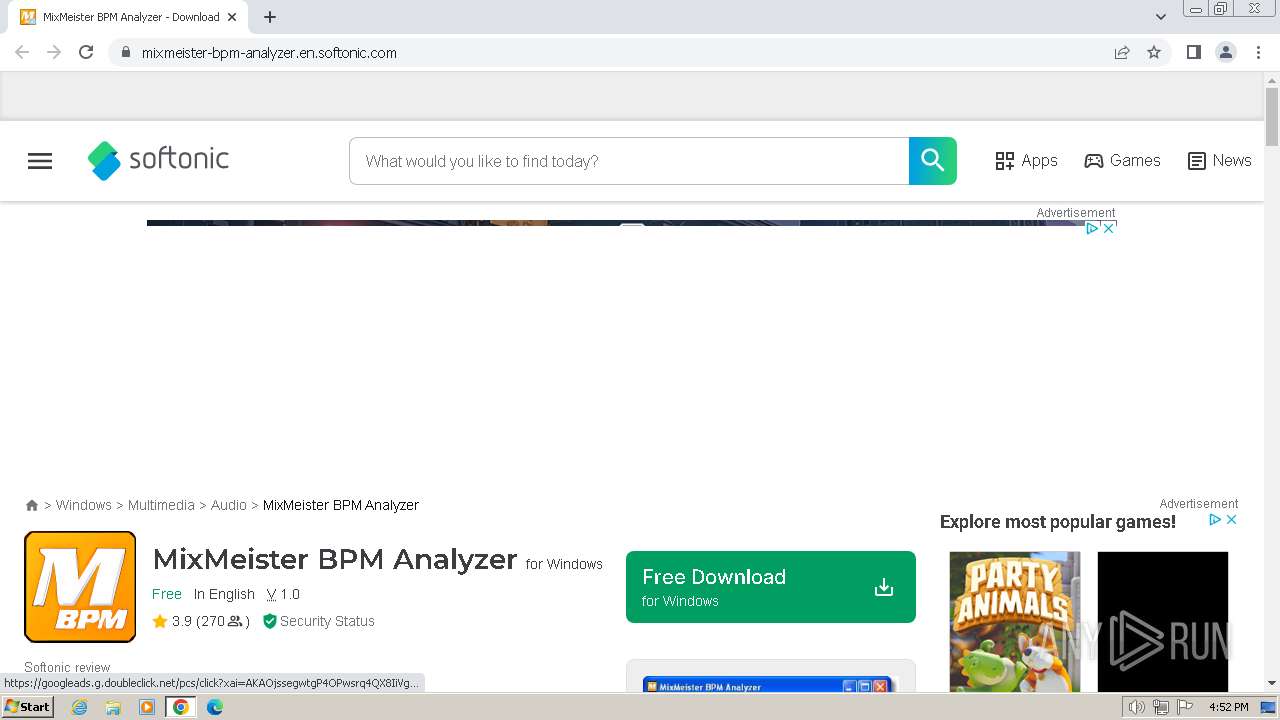
Task: Go to the Audio breadcrumb link
Action: click(x=229, y=505)
